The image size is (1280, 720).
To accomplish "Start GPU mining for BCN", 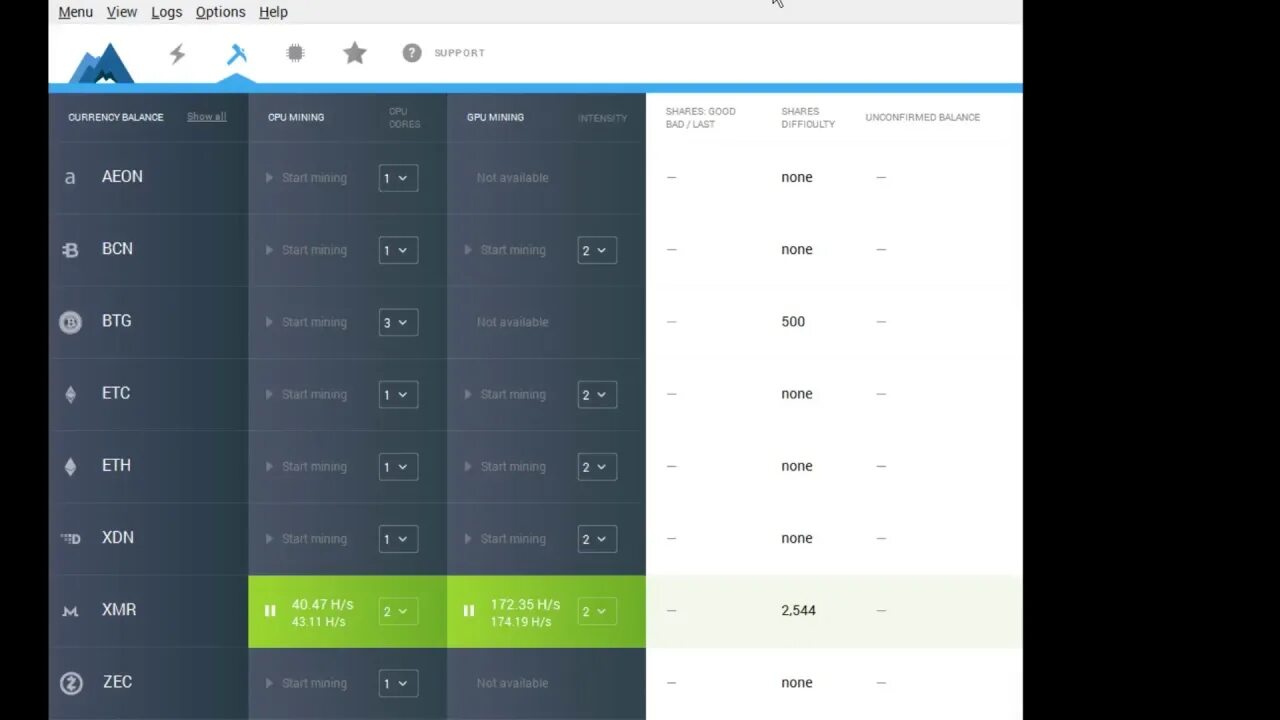I will [x=505, y=250].
